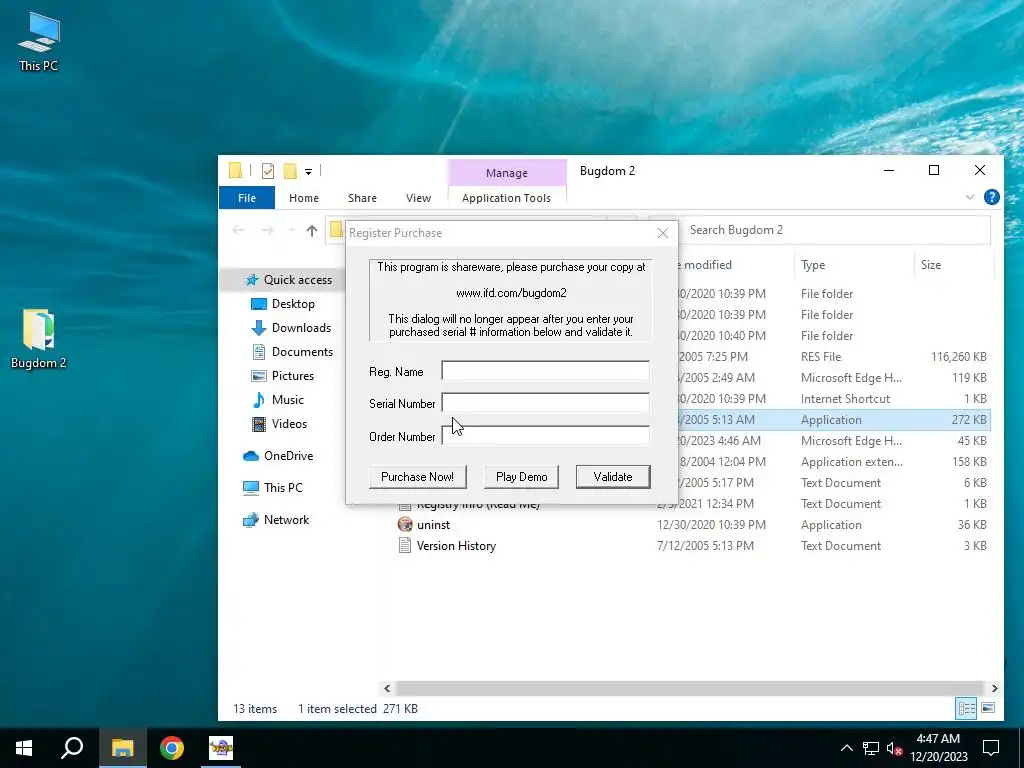Image resolution: width=1024 pixels, height=768 pixels.
Task: Click the Properties checkmark icon in title bar
Action: [268, 171]
